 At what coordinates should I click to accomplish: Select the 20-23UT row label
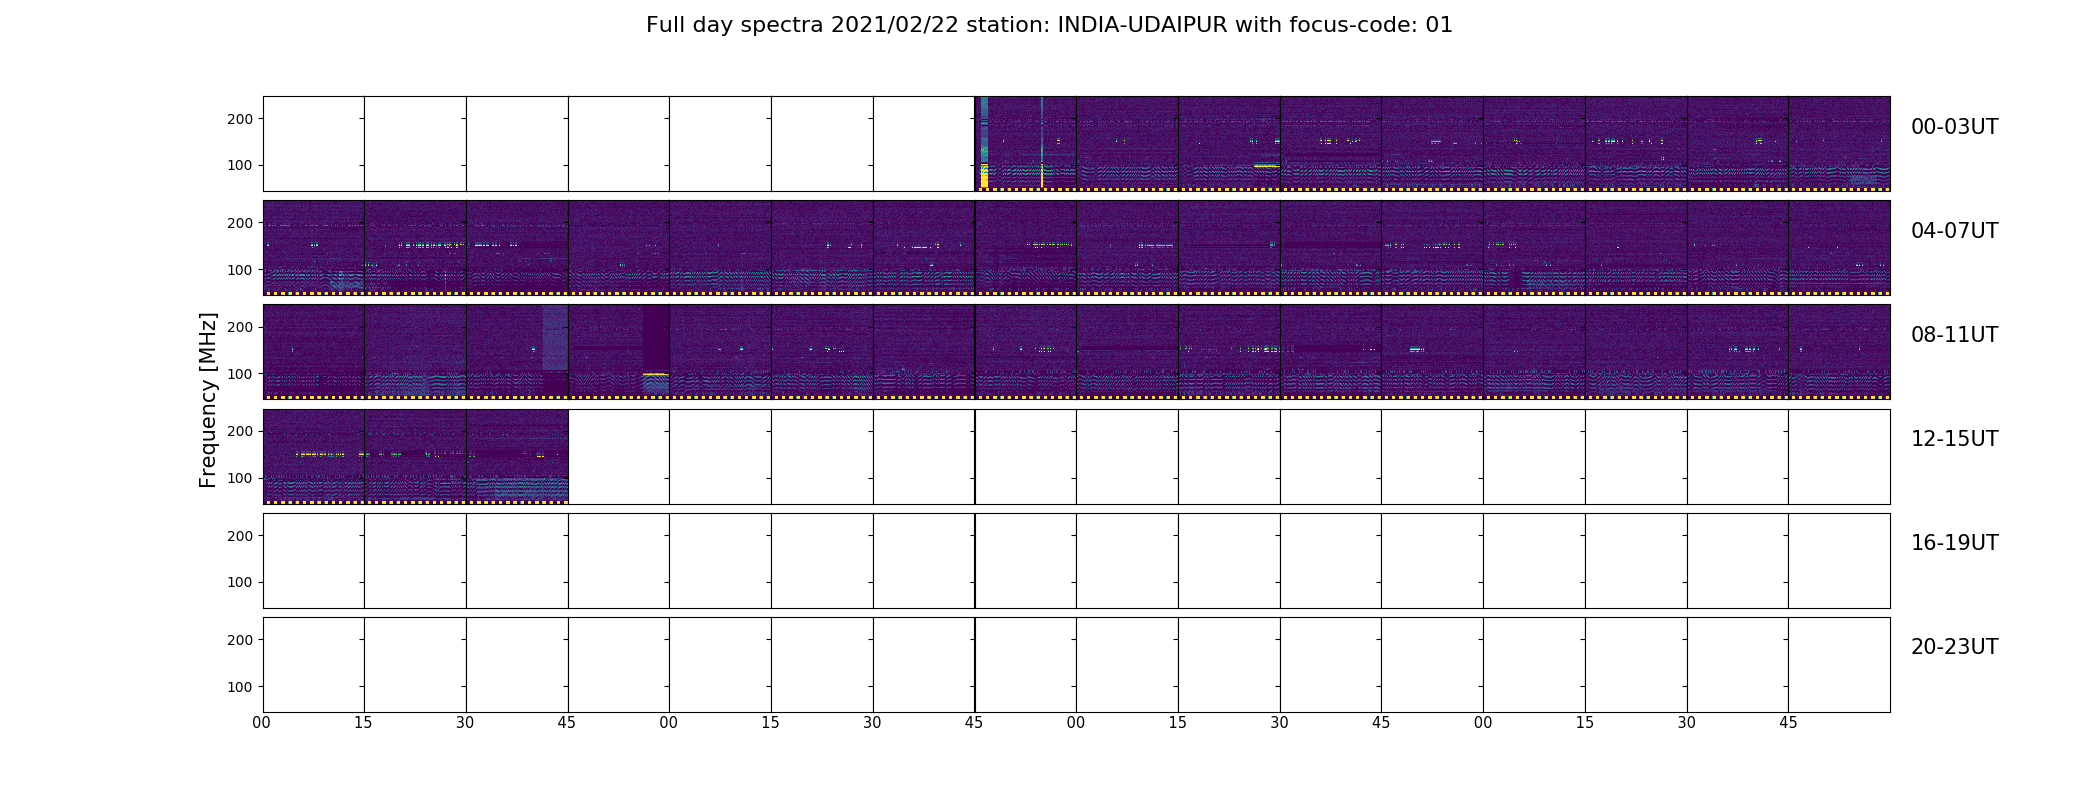1954,647
